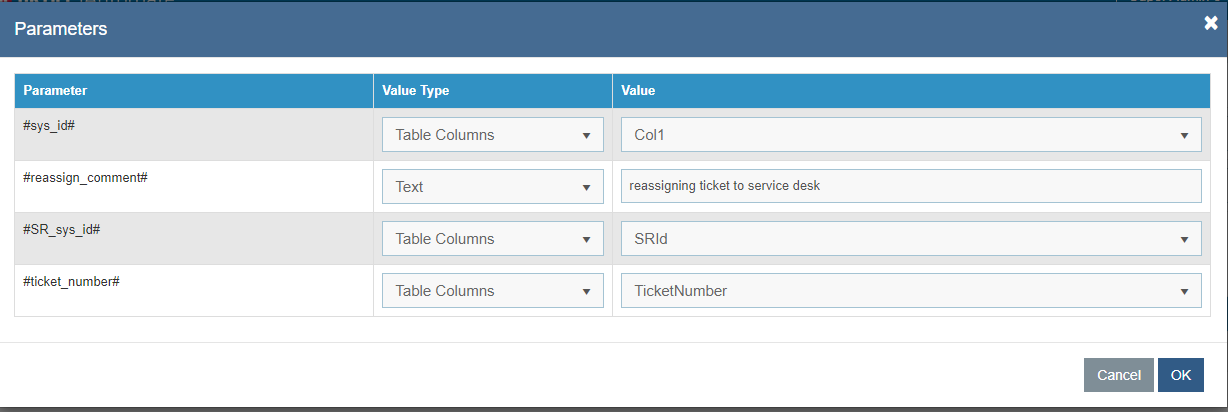Image resolution: width=1228 pixels, height=412 pixels.
Task: Open Value Type dropdown for #SR_sys_id#
Action: coord(492,239)
